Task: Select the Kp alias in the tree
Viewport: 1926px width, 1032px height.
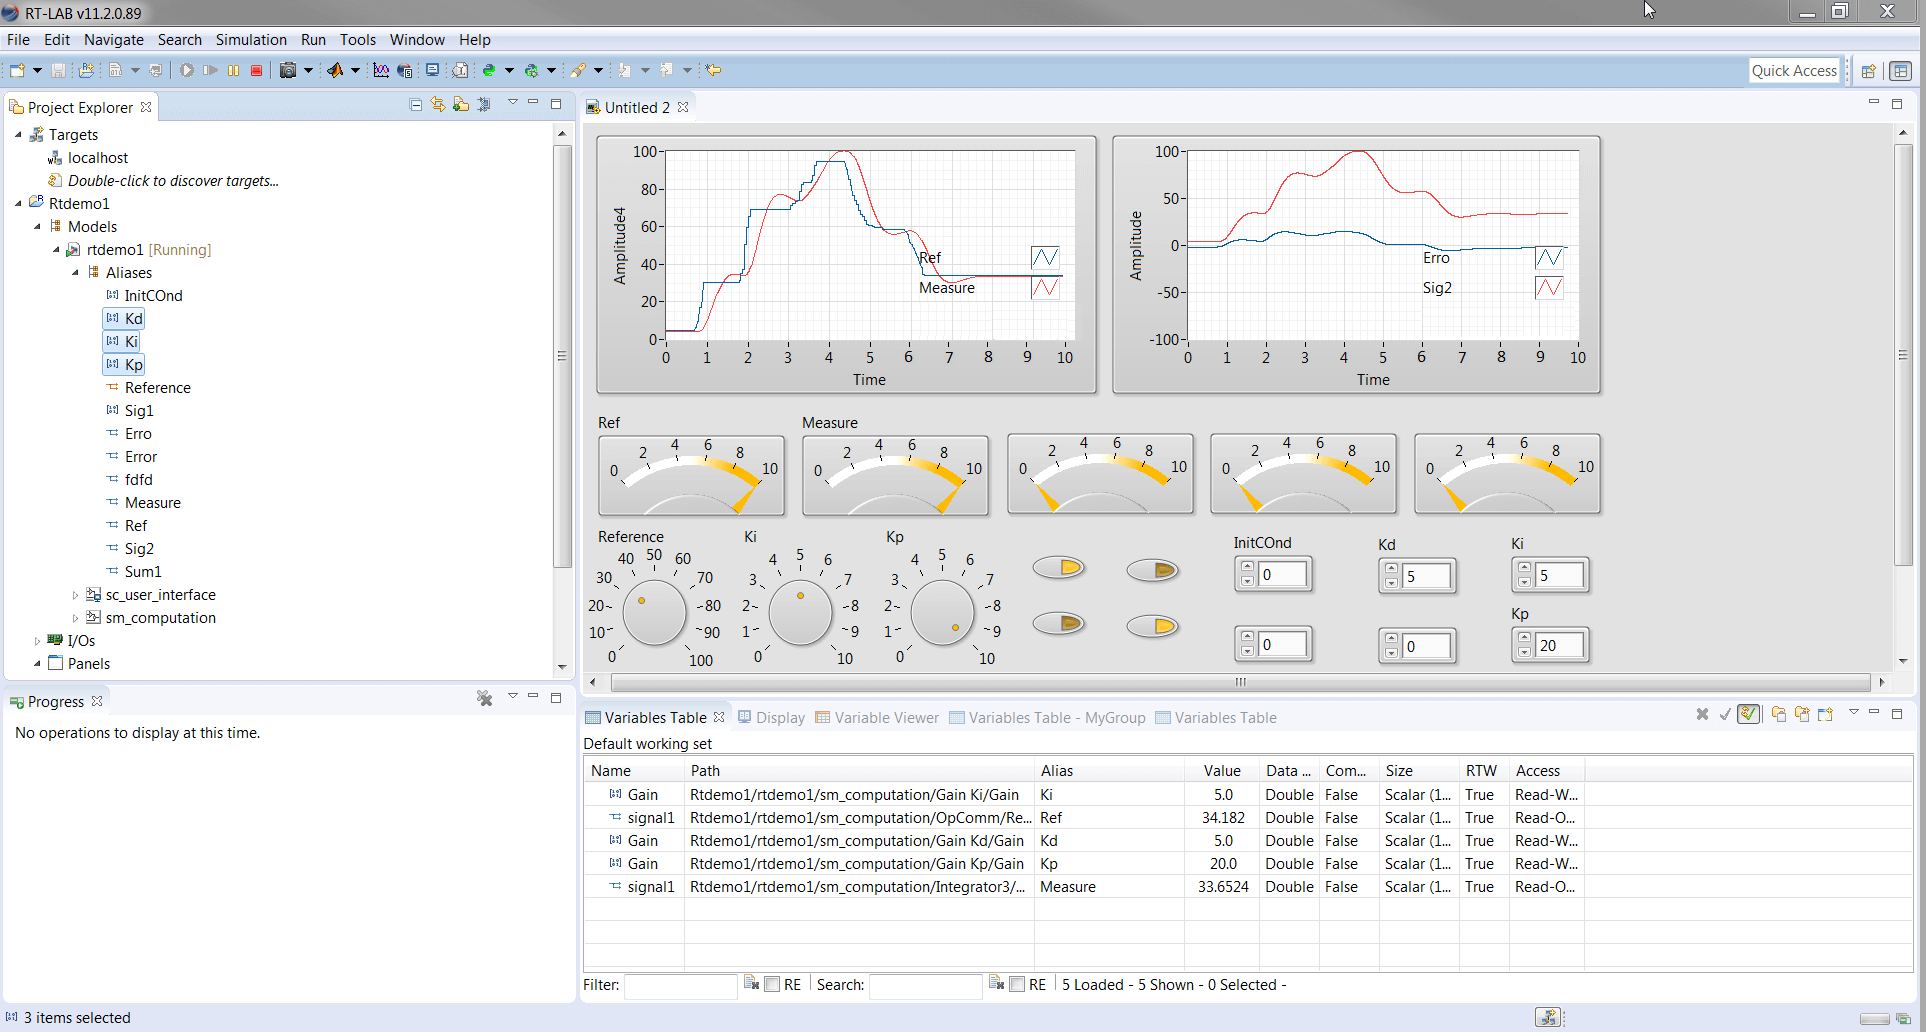Action: tap(124, 365)
